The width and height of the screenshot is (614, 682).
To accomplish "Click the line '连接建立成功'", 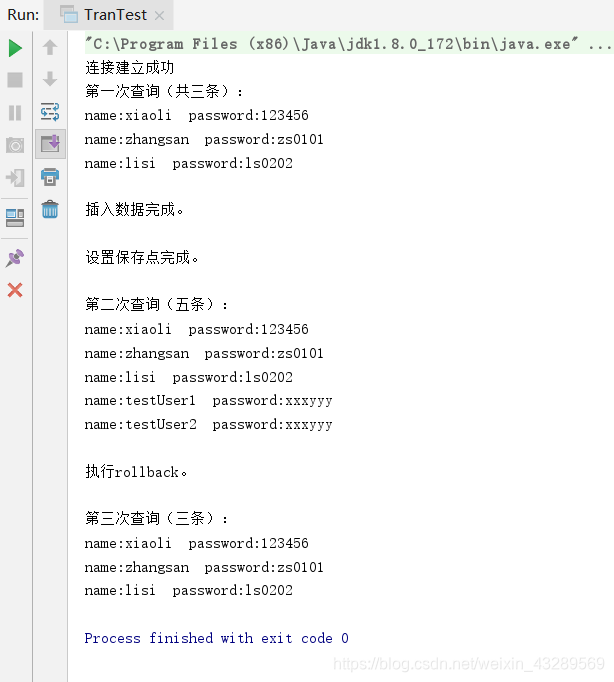I will 130,67.
